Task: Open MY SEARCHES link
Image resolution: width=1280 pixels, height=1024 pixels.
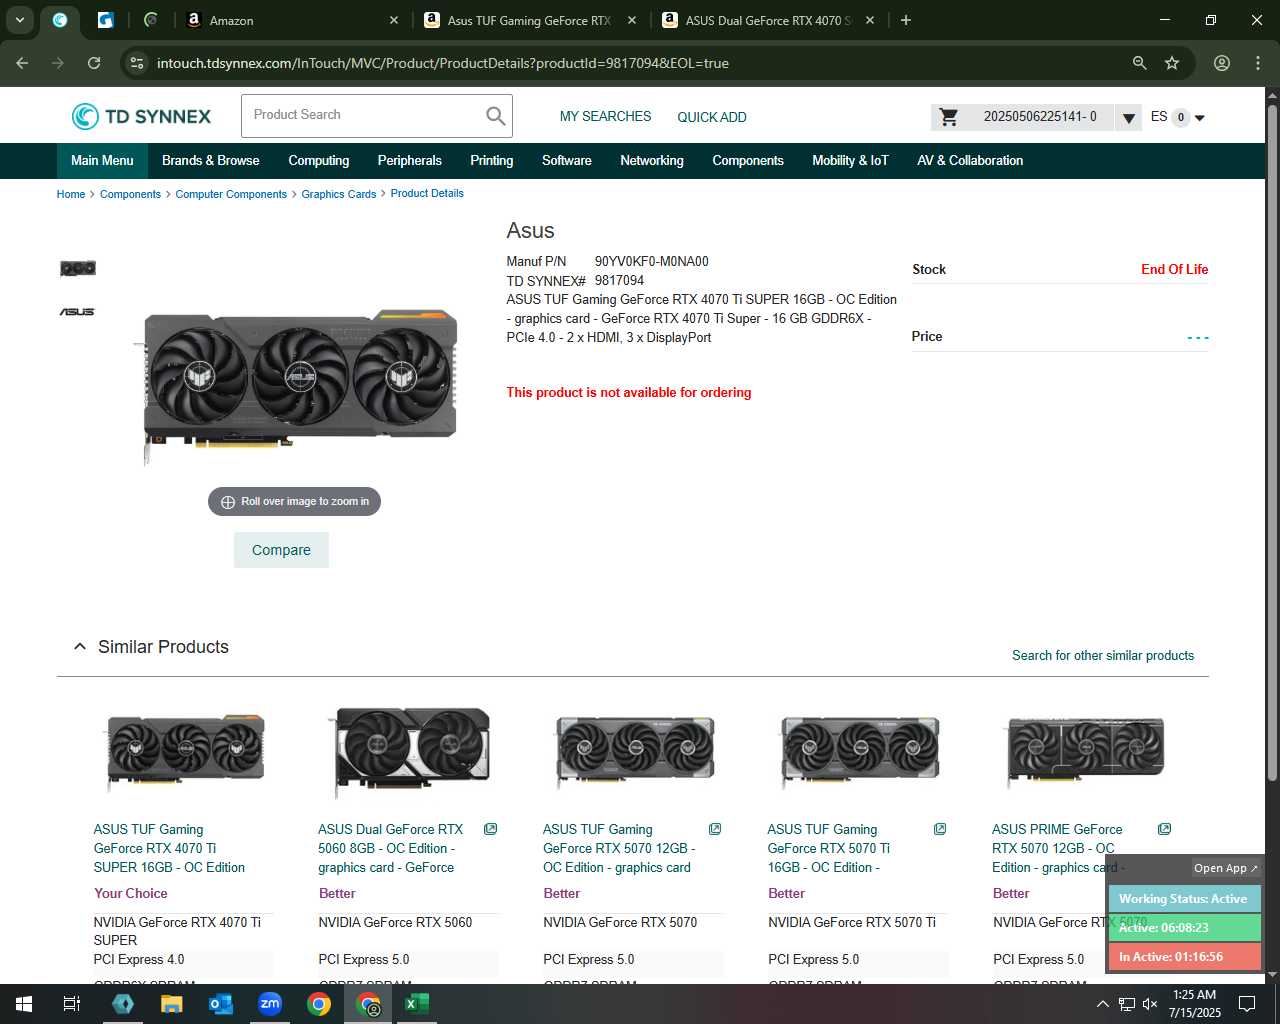Action: (605, 117)
